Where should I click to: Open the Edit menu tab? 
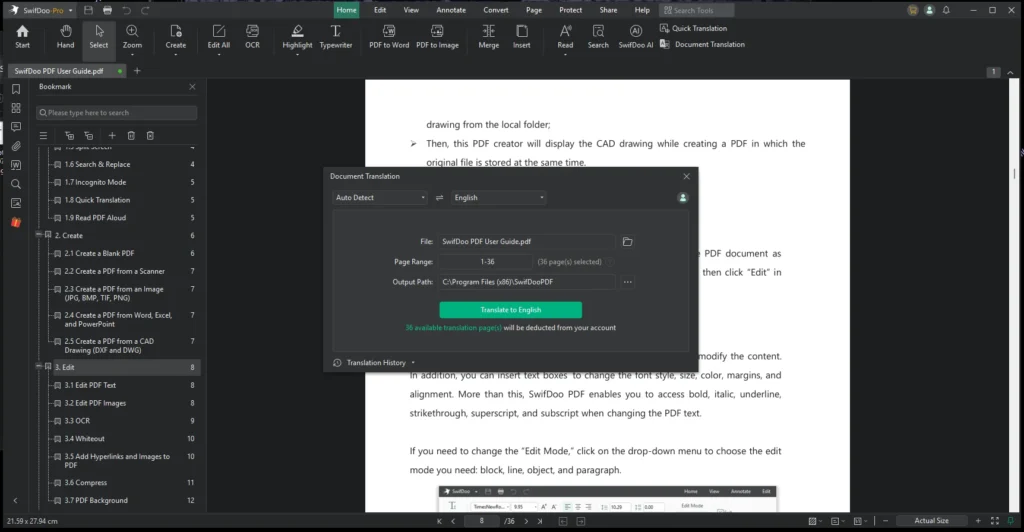(380, 10)
